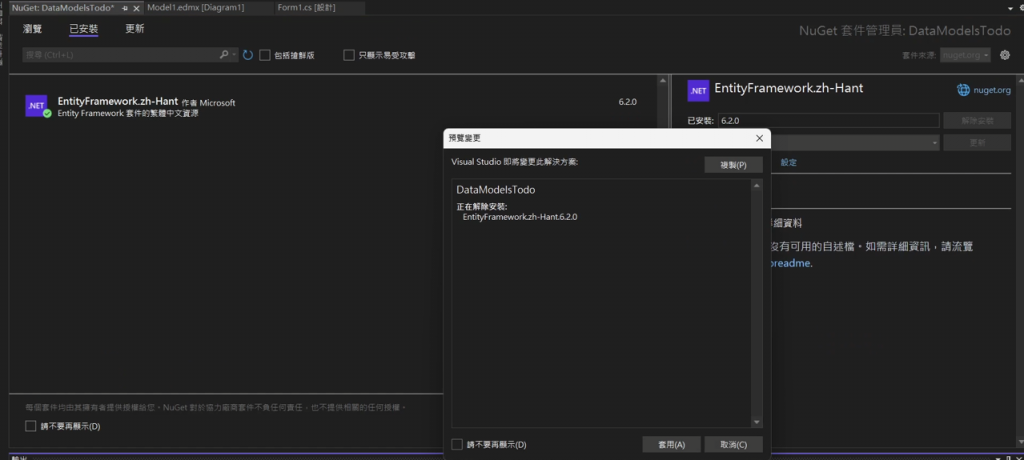Click 取消(C) to cancel the dialog

click(733, 444)
